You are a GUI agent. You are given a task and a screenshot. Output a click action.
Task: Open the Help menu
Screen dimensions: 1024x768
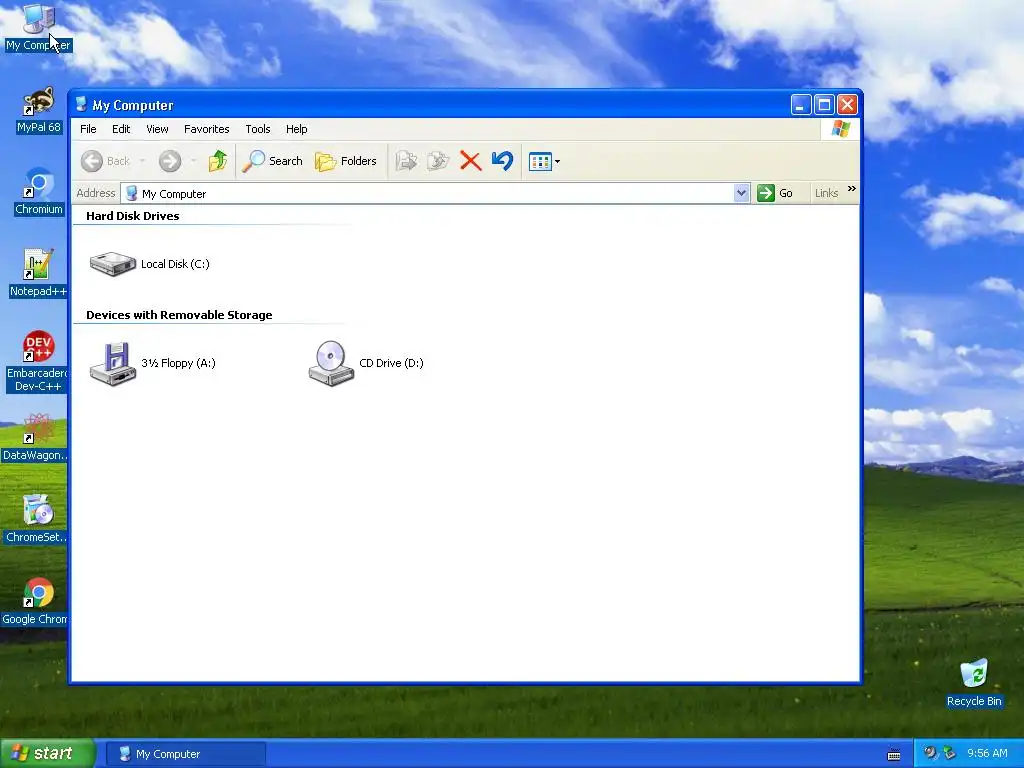296,129
